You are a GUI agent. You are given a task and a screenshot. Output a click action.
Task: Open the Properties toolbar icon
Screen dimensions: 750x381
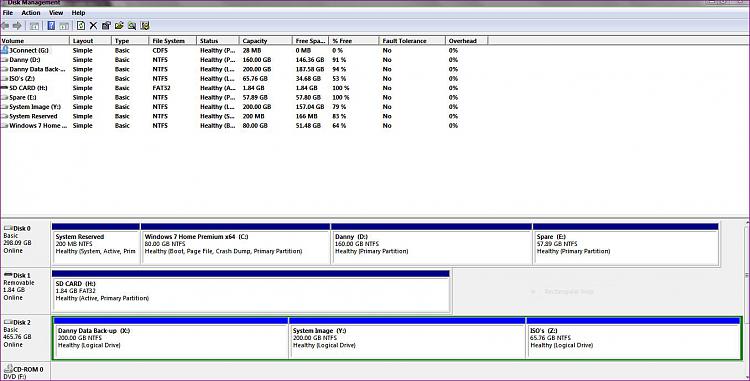[106, 26]
